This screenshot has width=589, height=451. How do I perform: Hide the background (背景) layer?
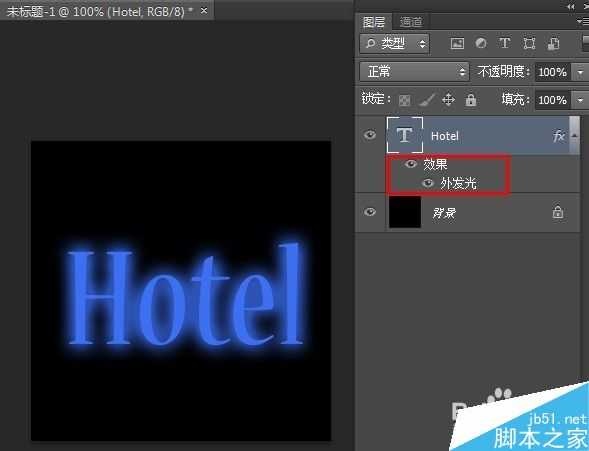click(x=370, y=212)
